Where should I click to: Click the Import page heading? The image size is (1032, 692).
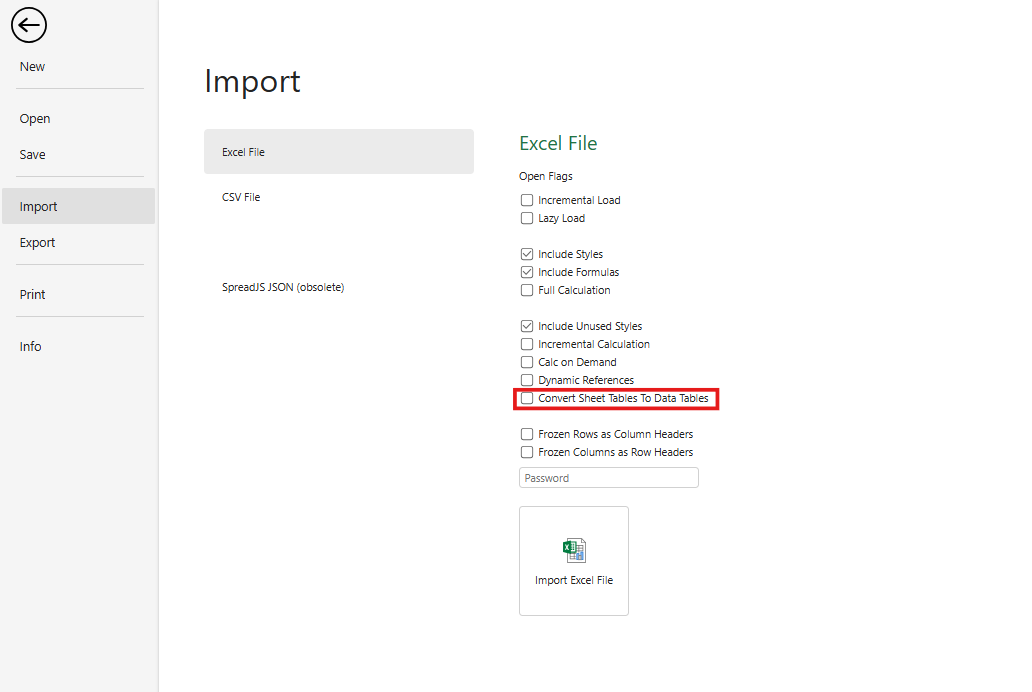[x=252, y=82]
